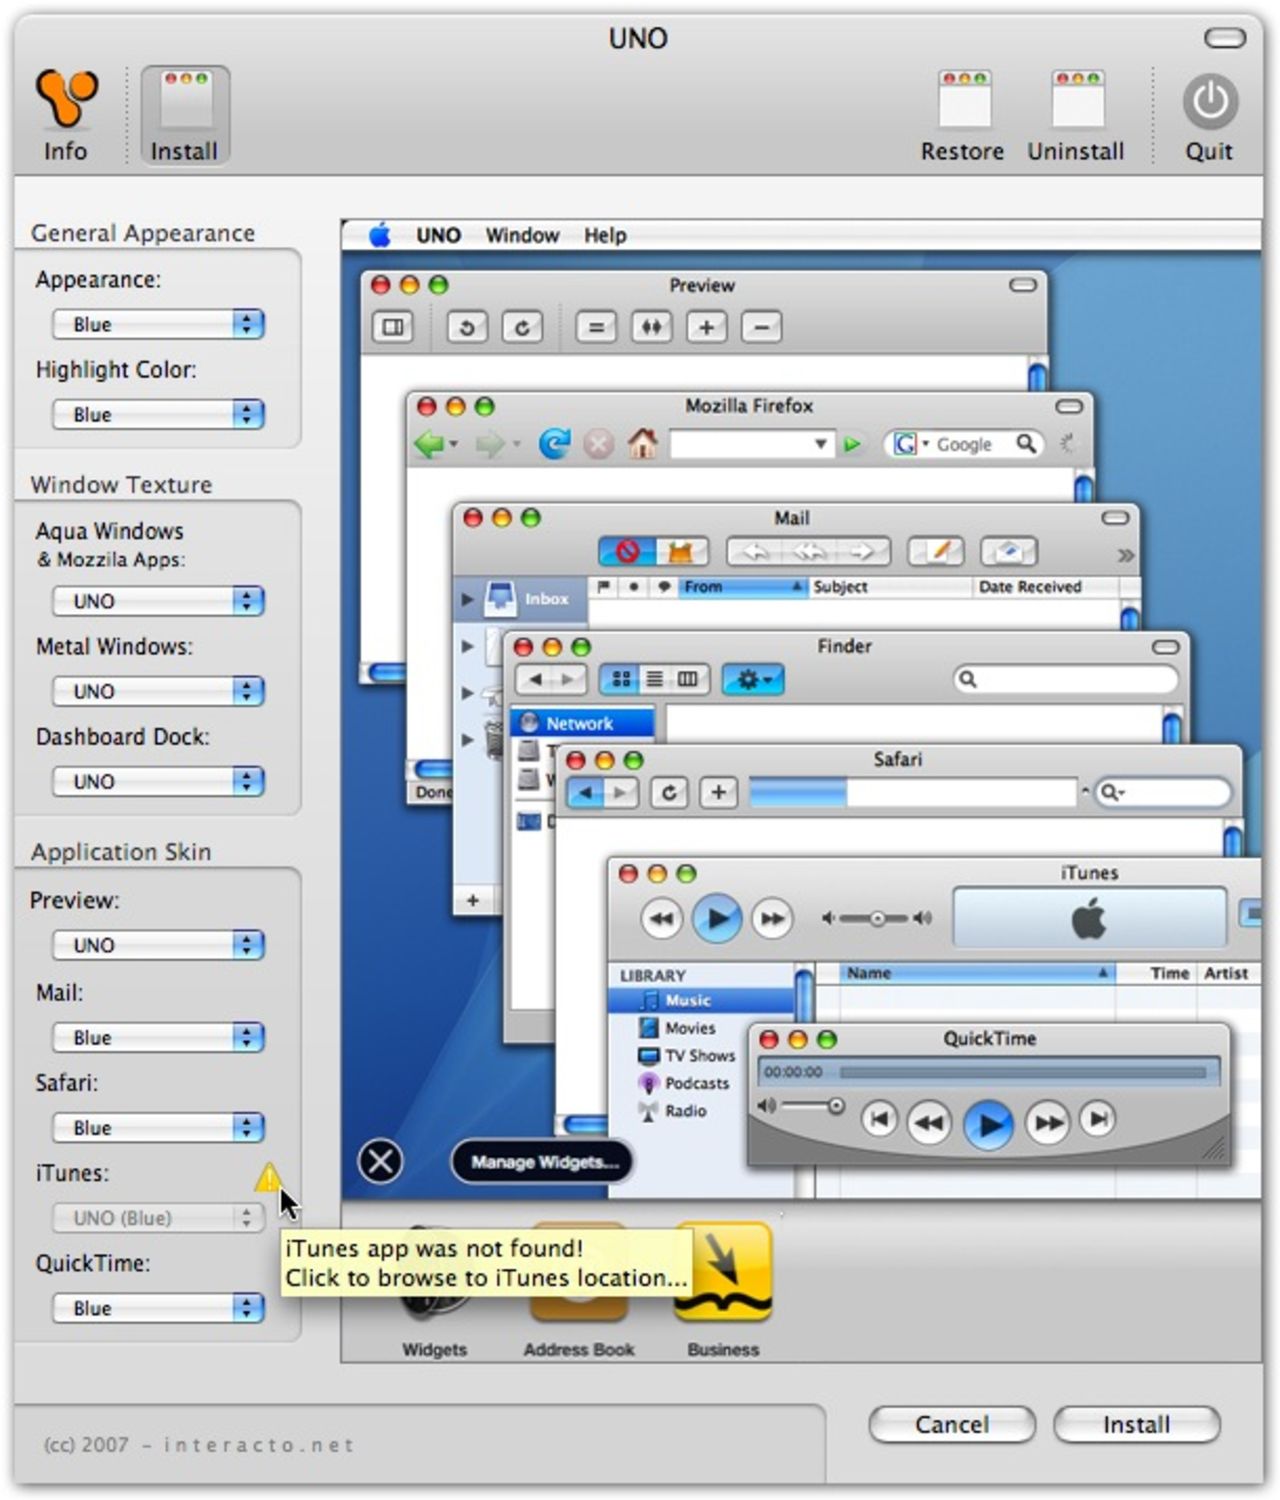The image size is (1280, 1500).
Task: Click the round X close widget button
Action: click(380, 1161)
